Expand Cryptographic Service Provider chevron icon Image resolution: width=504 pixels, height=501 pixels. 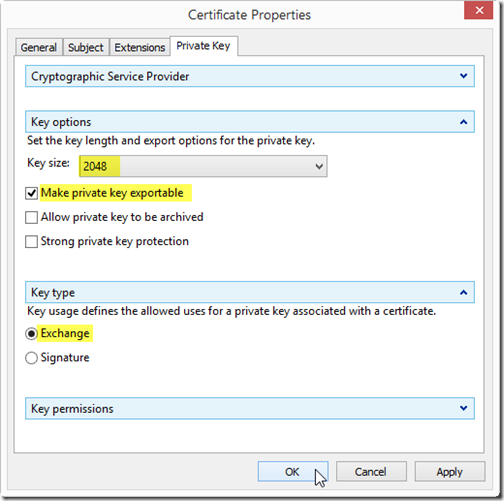click(x=463, y=76)
